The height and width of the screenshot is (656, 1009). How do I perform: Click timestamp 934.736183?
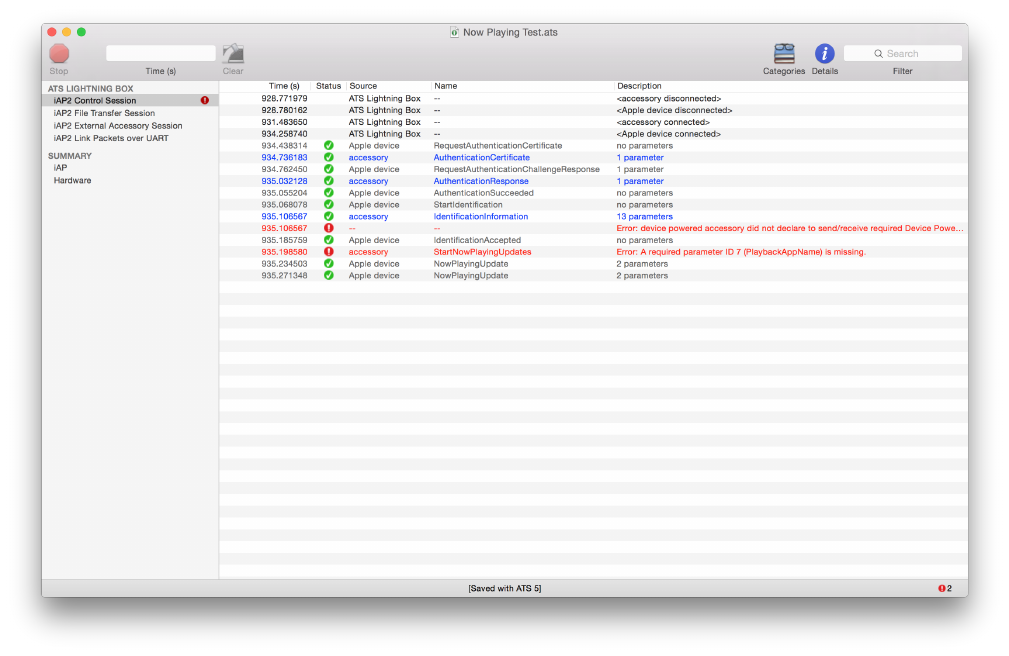pos(284,157)
